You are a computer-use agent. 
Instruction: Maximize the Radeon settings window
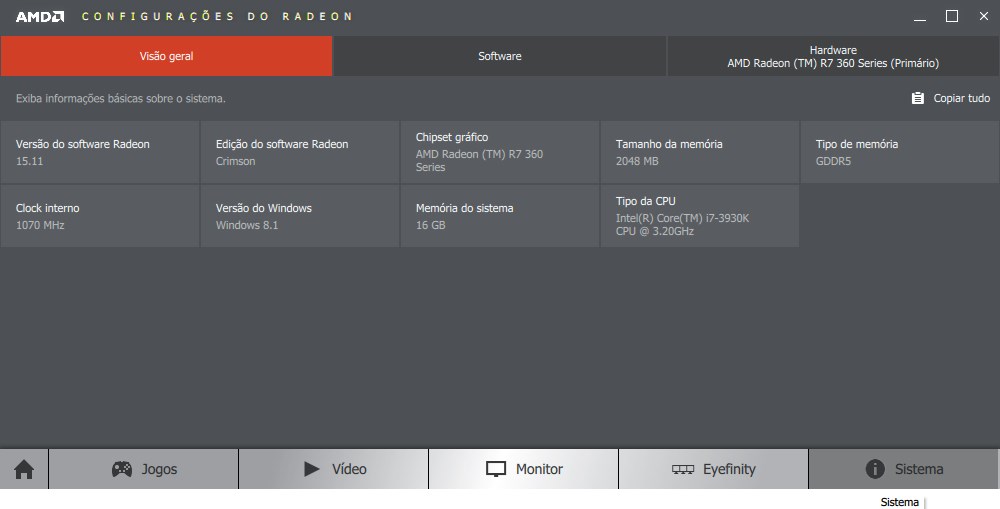(952, 17)
